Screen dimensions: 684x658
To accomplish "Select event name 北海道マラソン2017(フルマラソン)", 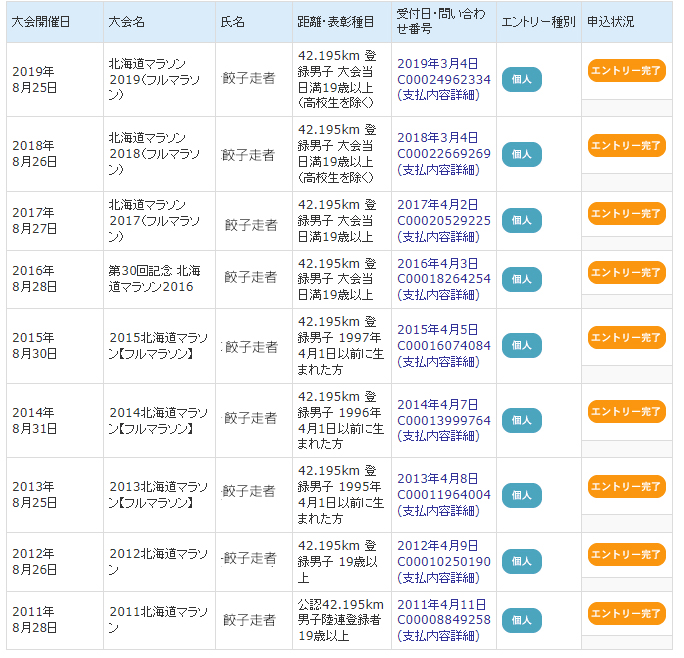I will point(154,221).
